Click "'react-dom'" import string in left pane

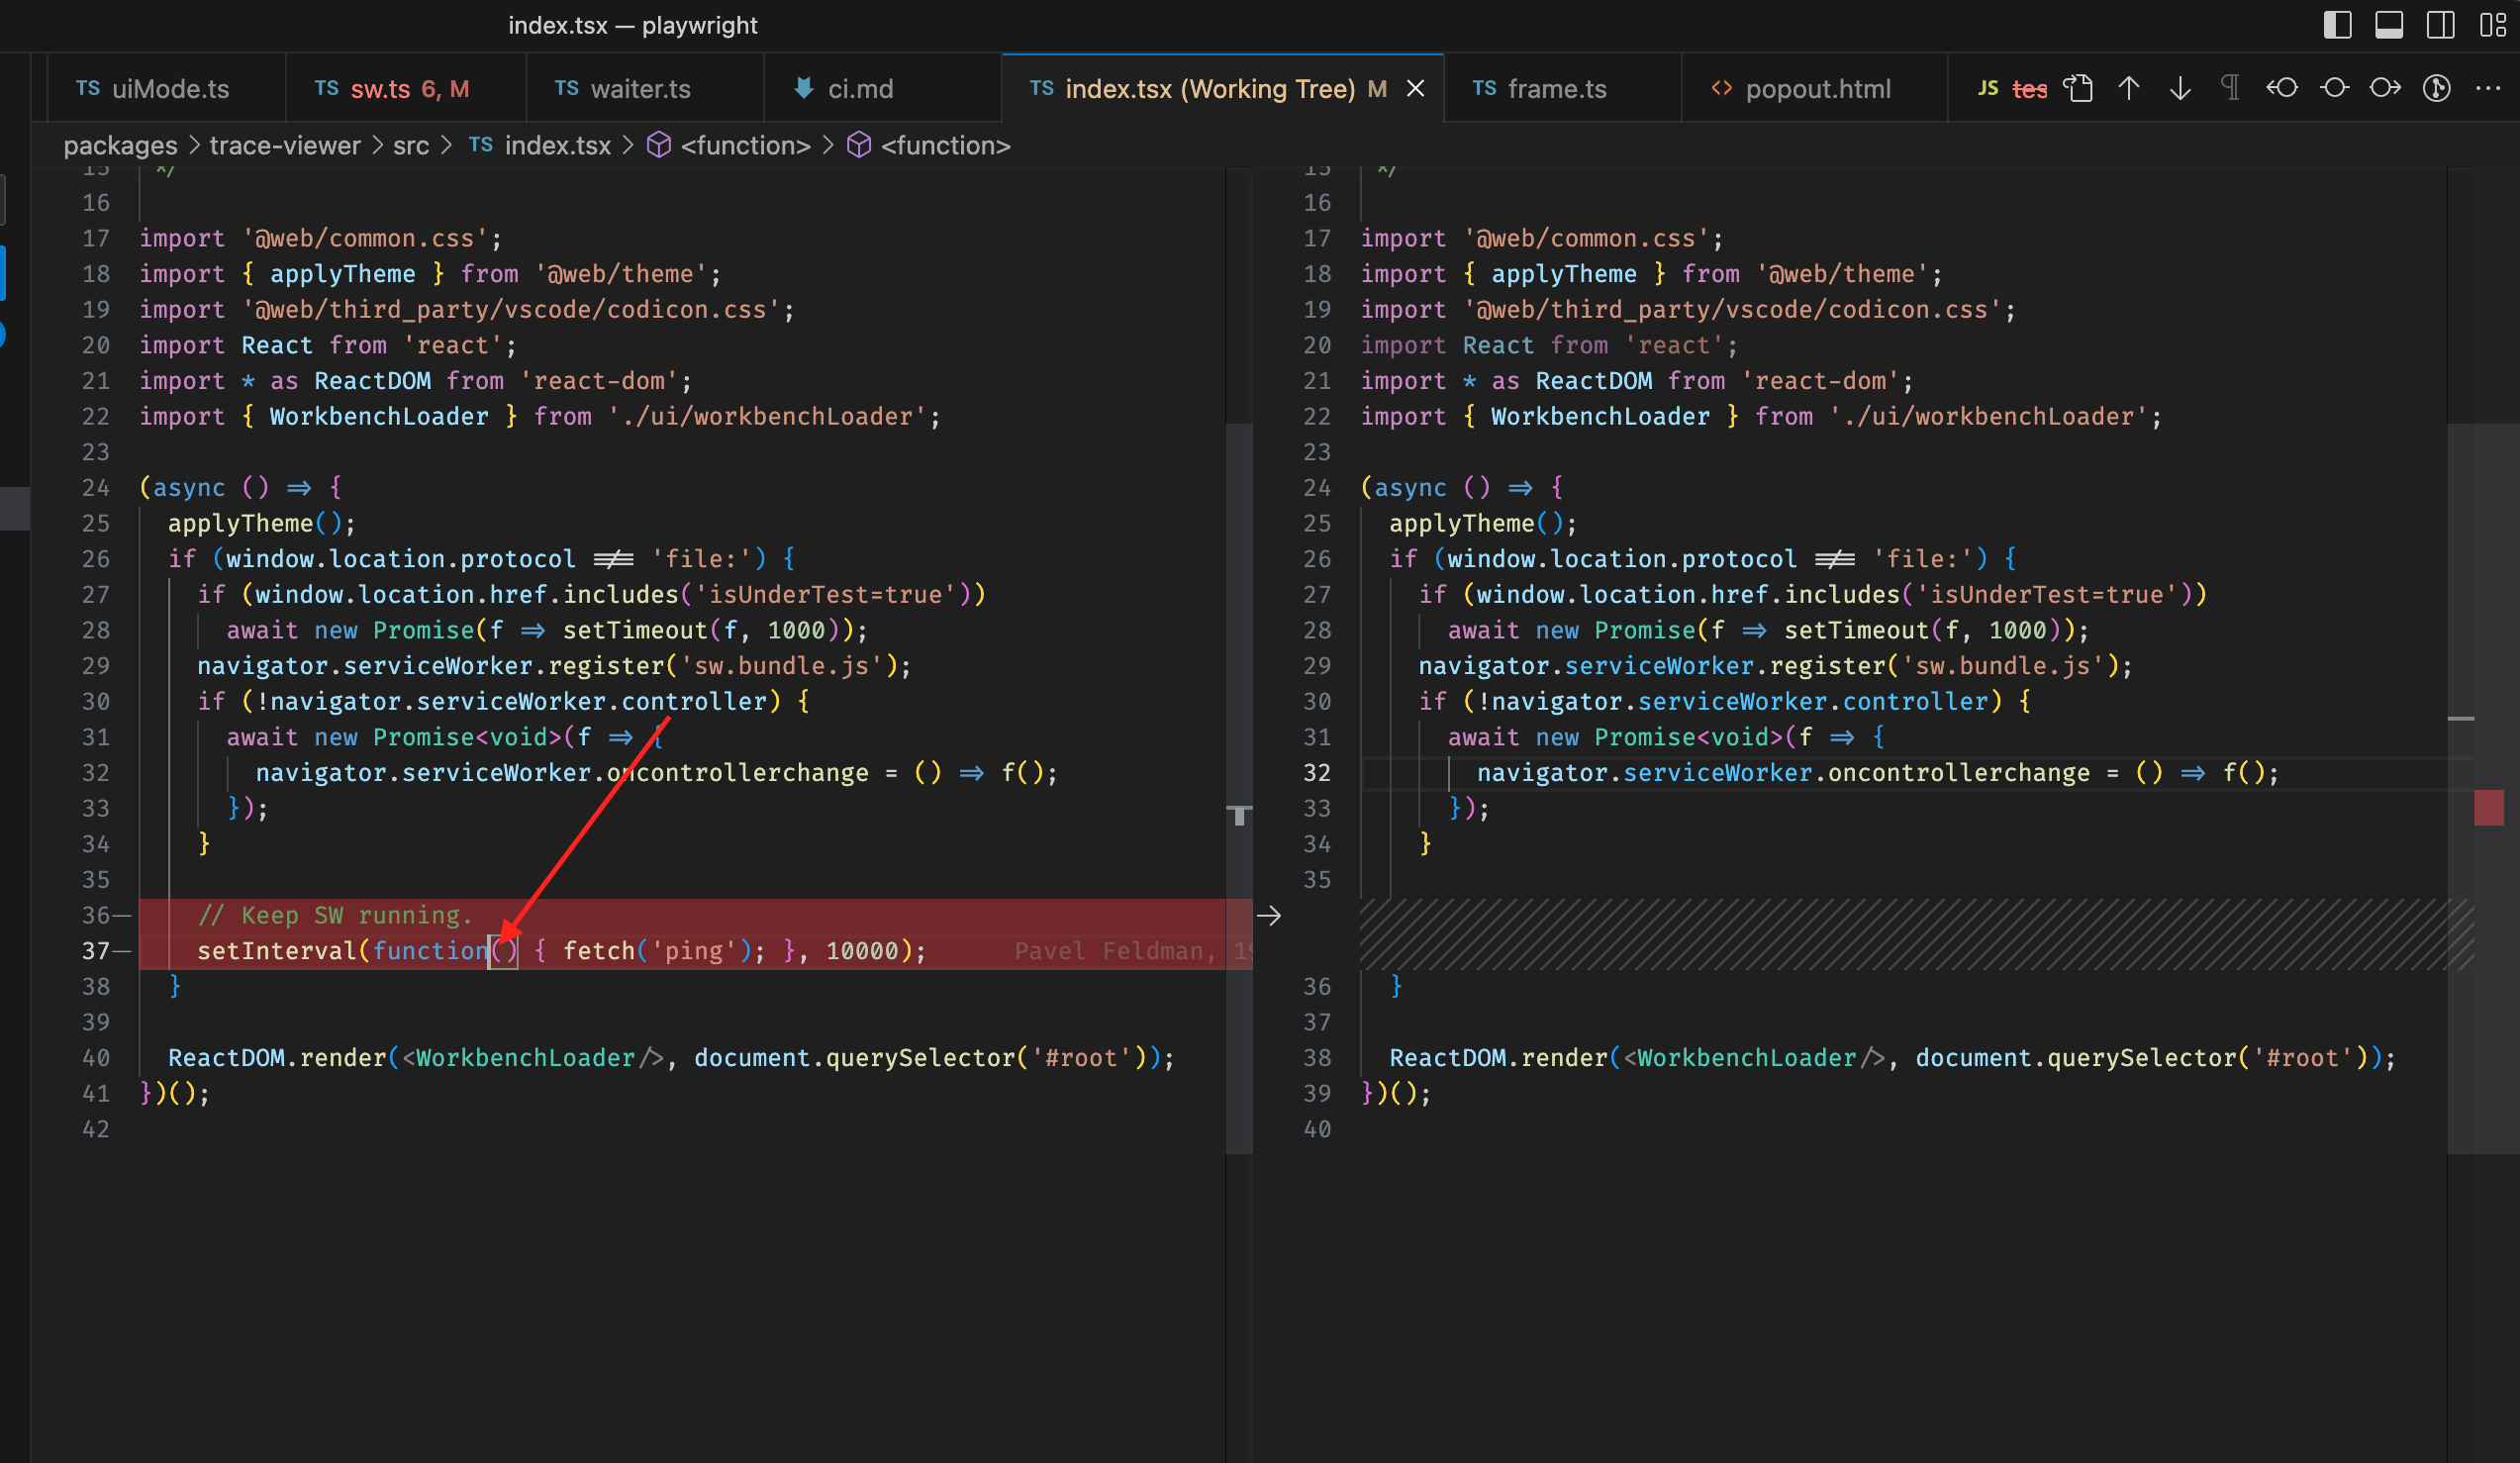(599, 381)
